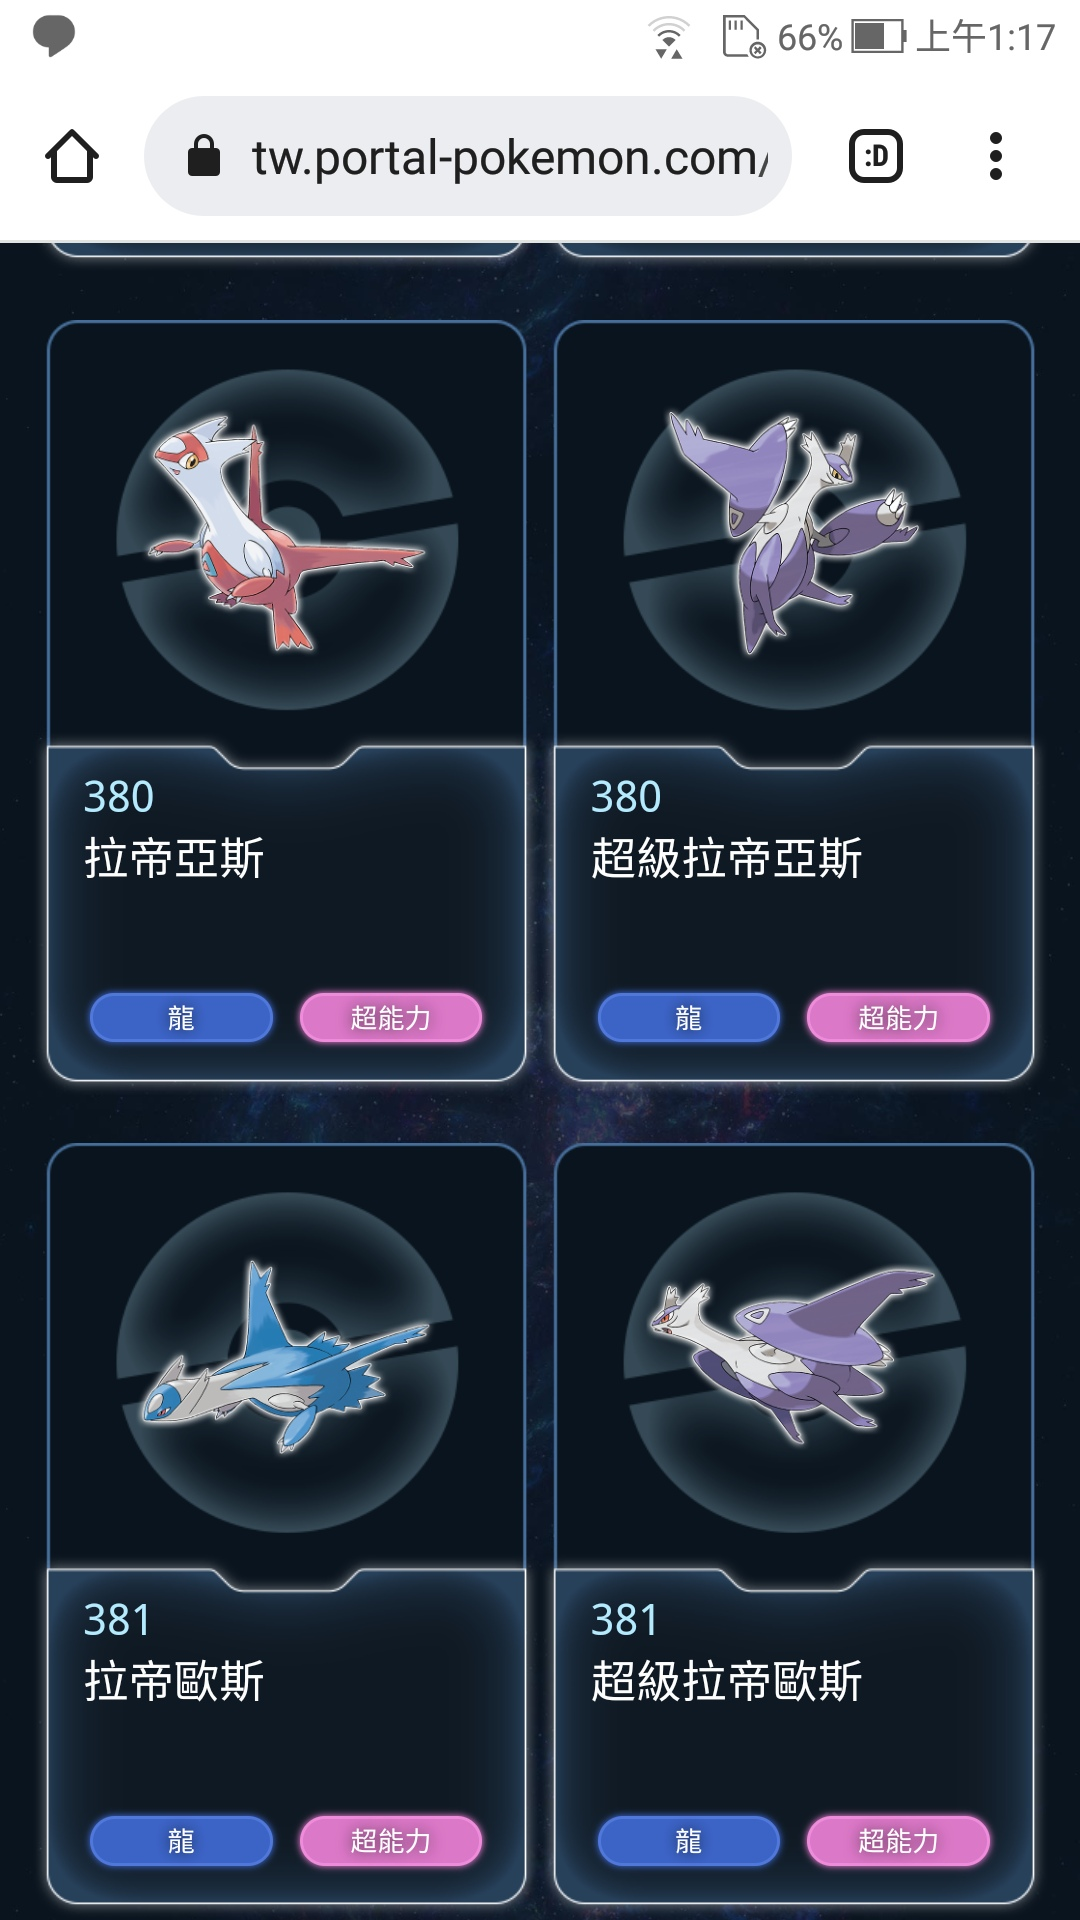The width and height of the screenshot is (1080, 1920).
Task: Tap the chat bubble notification icon
Action: pos(54,36)
